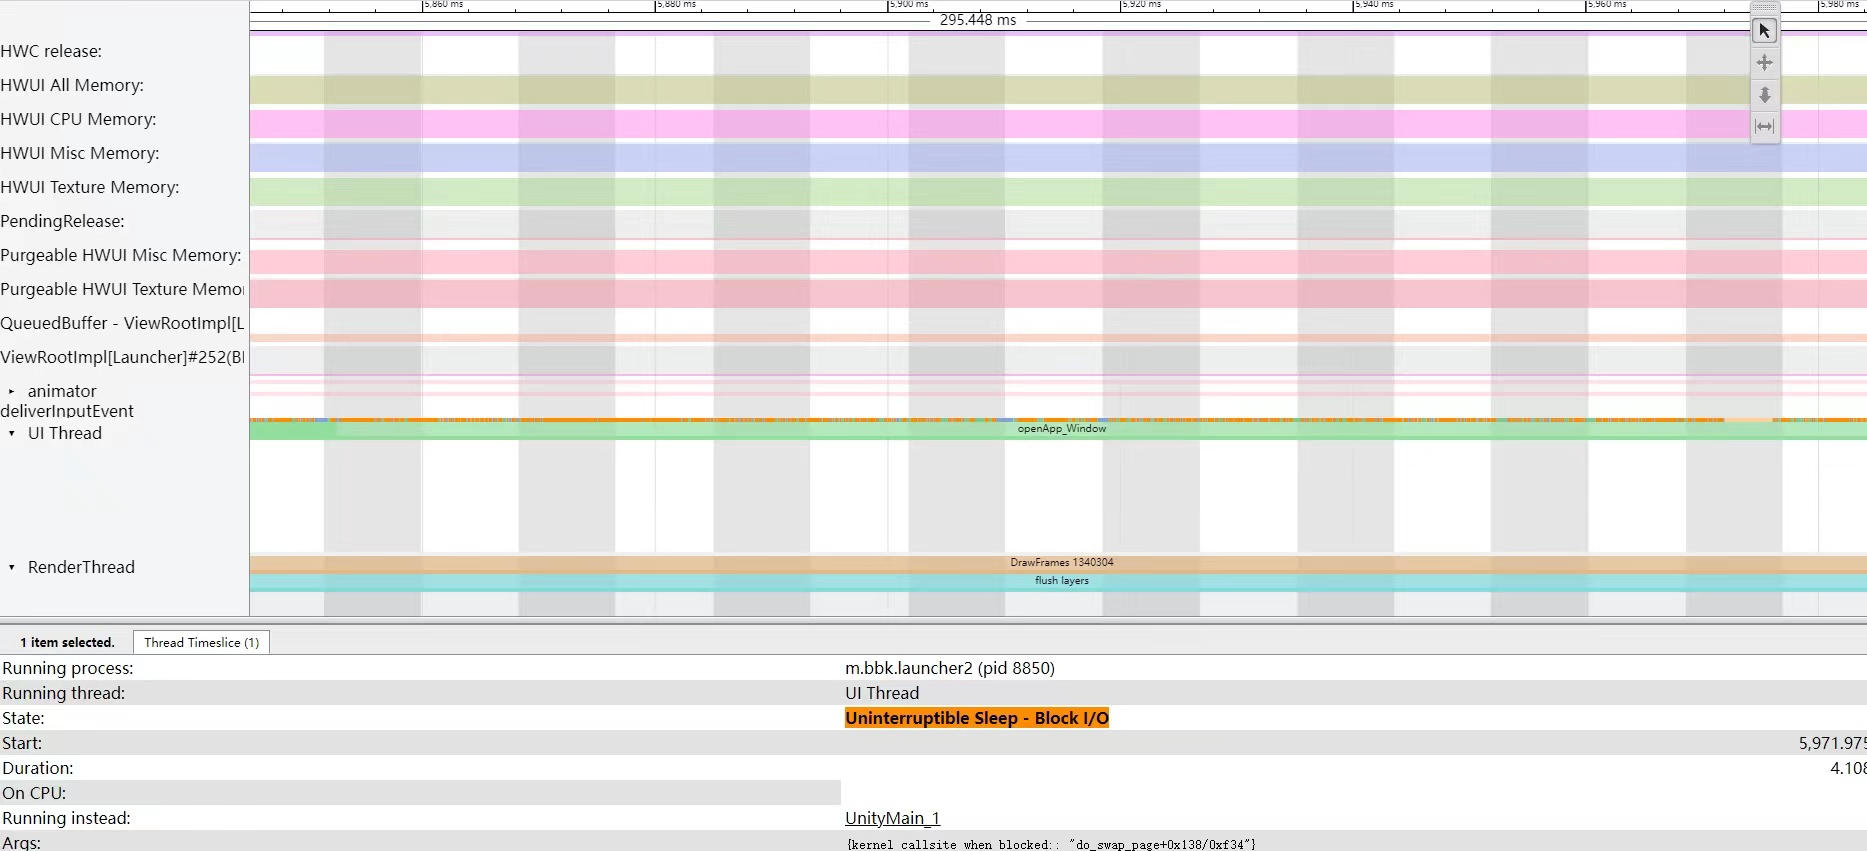Image resolution: width=1867 pixels, height=851 pixels.
Task: Select the openApp_Window slice
Action: click(x=1061, y=429)
